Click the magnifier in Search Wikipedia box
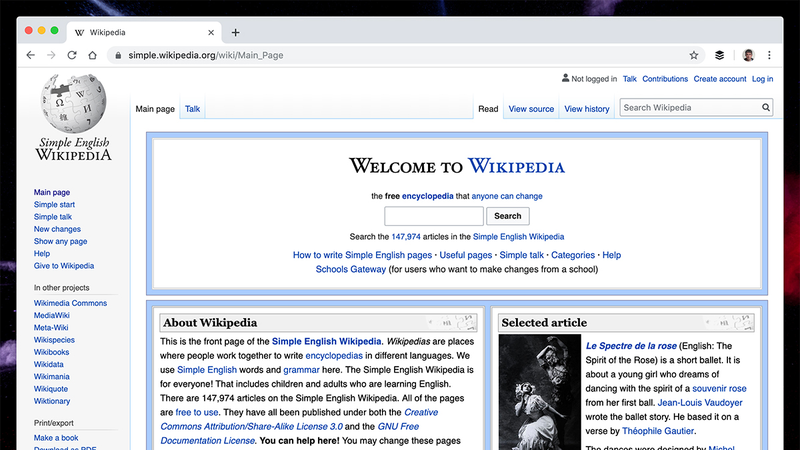The width and height of the screenshot is (800, 450). point(766,108)
